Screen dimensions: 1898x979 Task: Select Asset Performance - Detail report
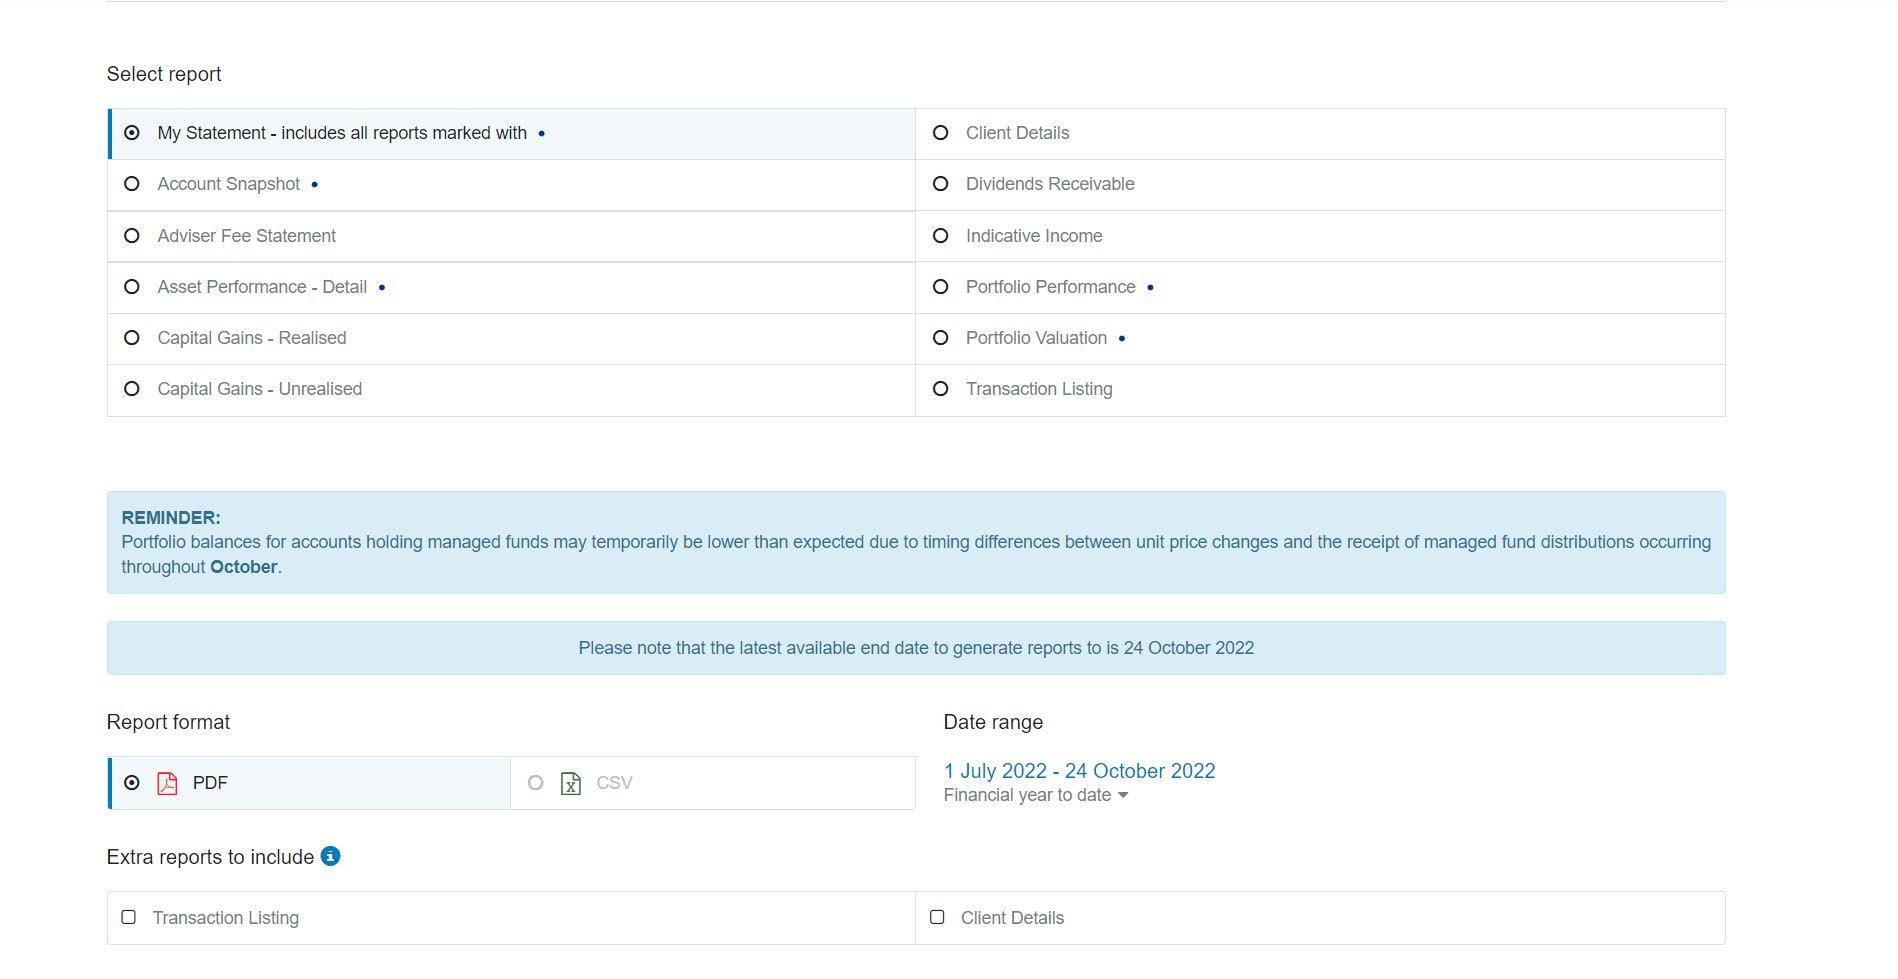(x=132, y=287)
